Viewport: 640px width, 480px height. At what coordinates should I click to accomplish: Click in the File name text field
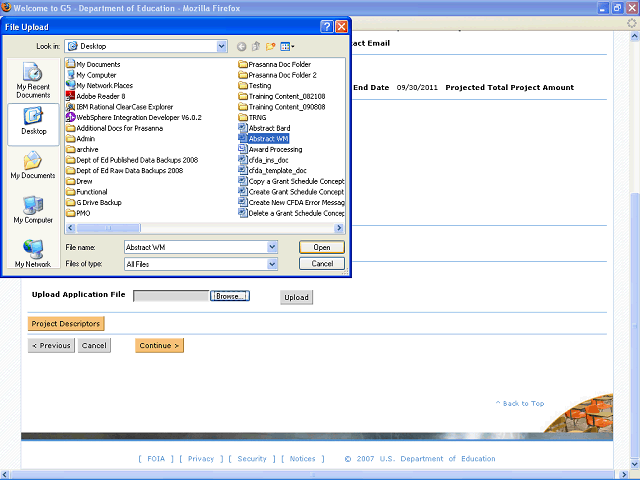pyautogui.click(x=196, y=247)
